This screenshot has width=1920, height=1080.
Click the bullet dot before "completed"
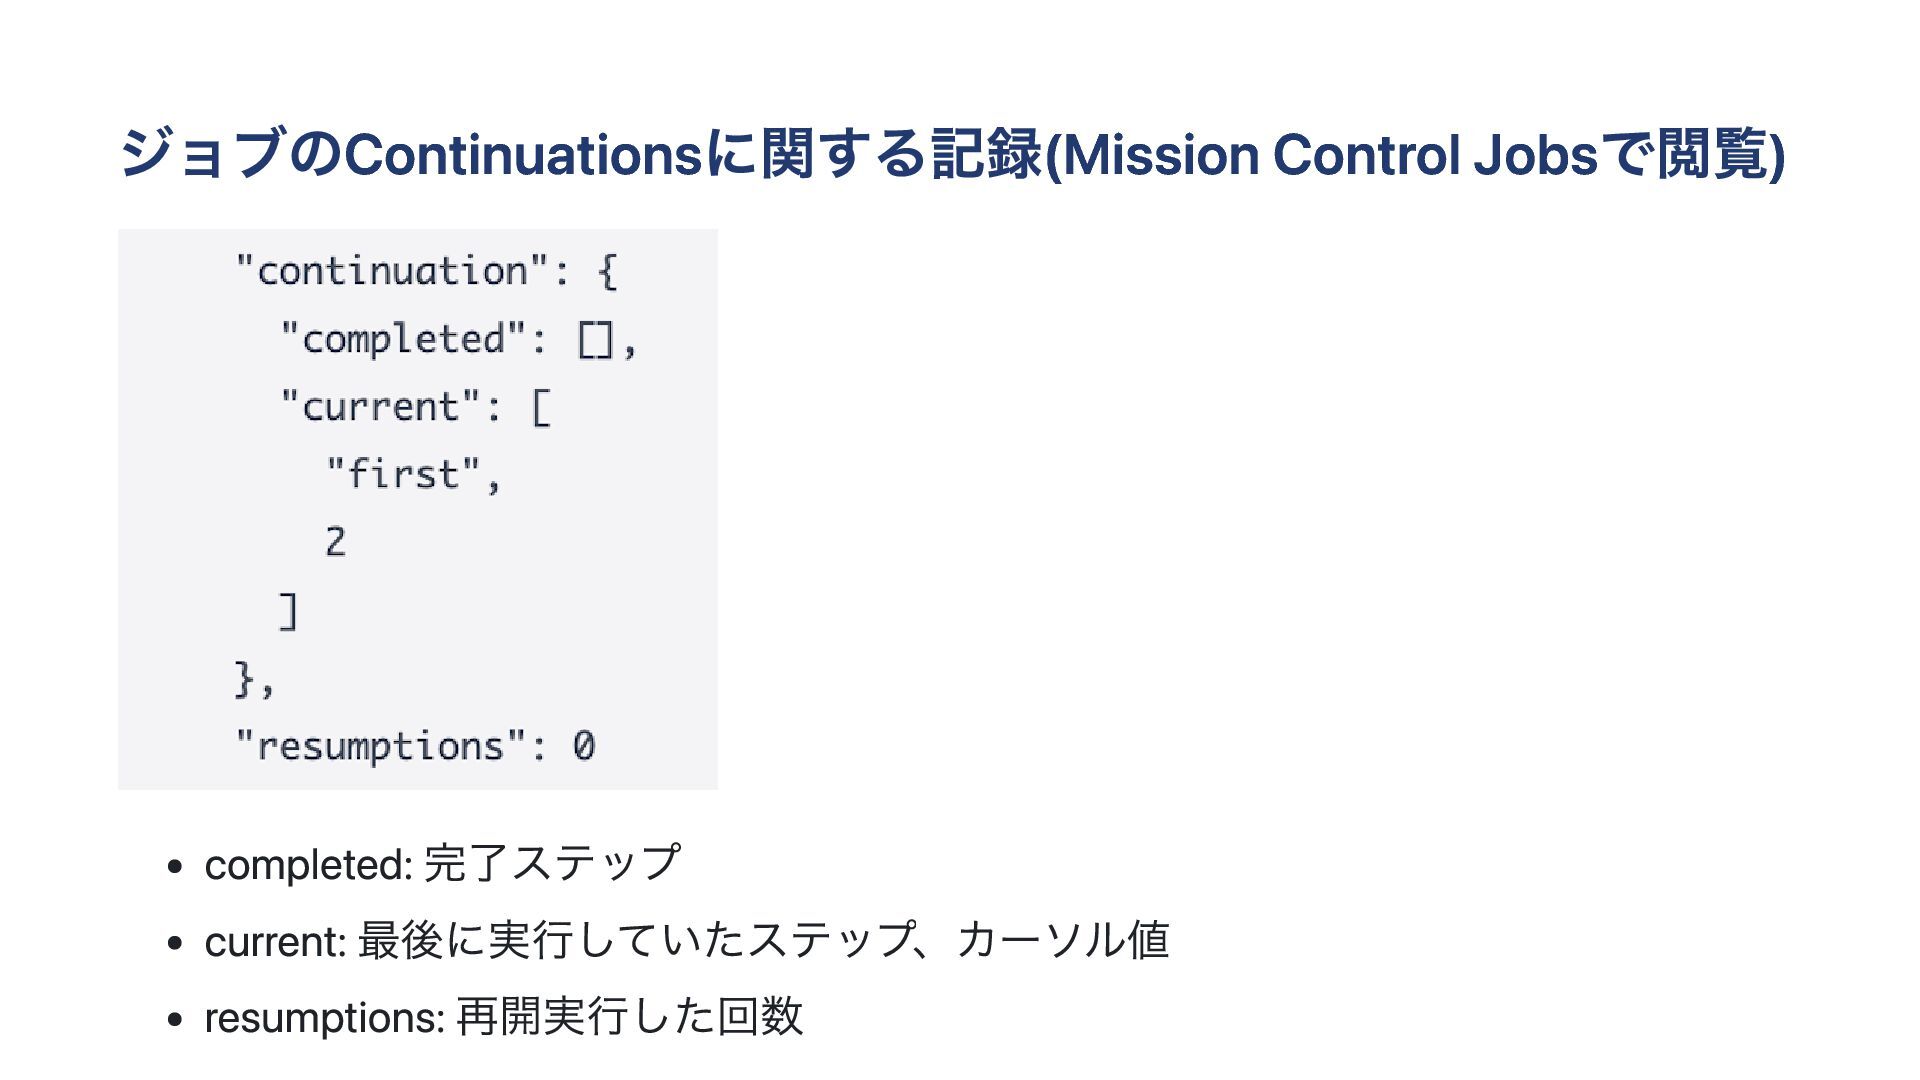click(x=175, y=866)
